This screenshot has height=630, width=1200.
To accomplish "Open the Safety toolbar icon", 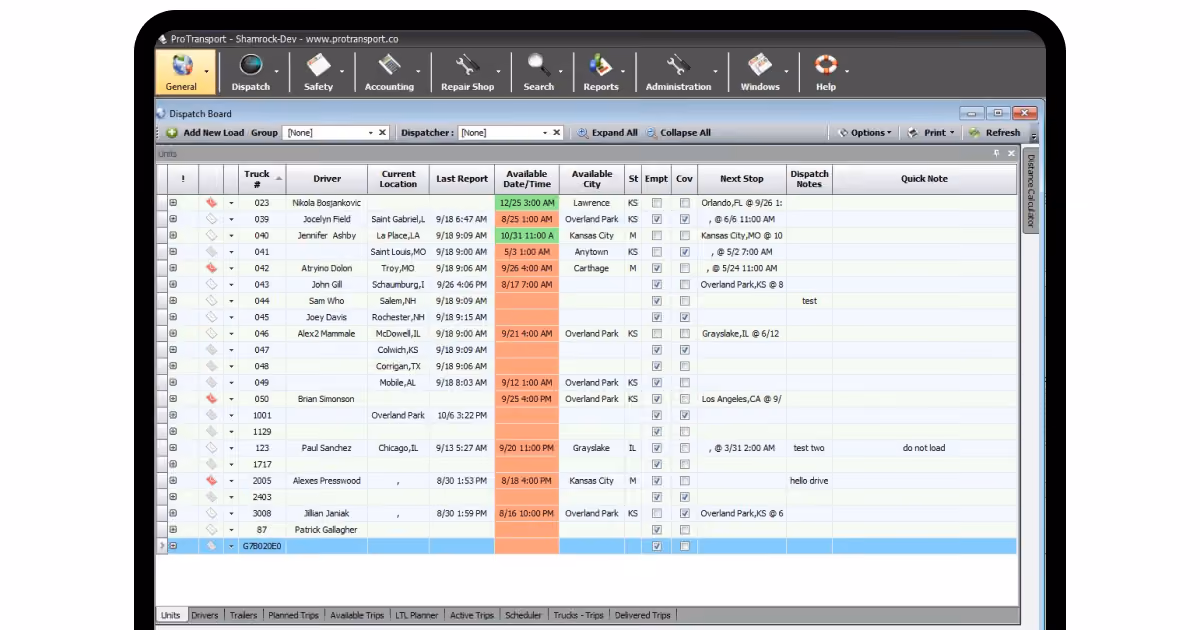I will pos(318,66).
